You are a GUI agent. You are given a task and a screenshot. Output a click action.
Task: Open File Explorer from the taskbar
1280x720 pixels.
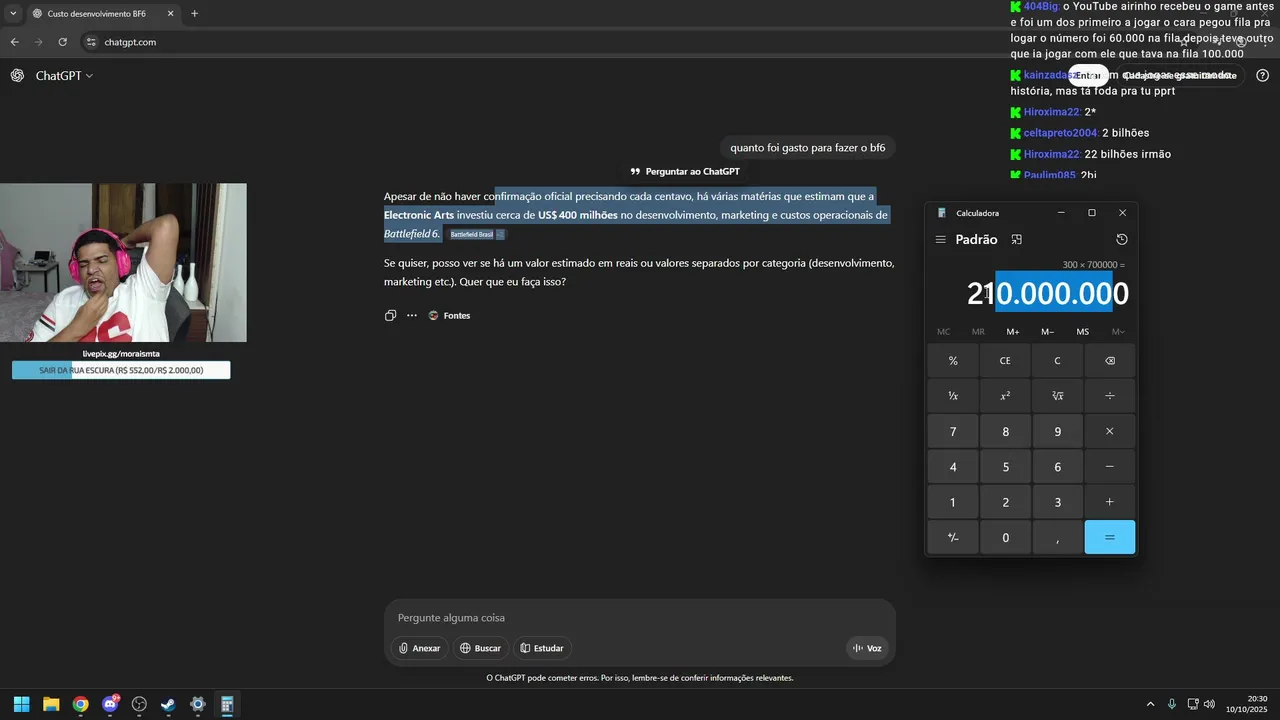(x=51, y=705)
